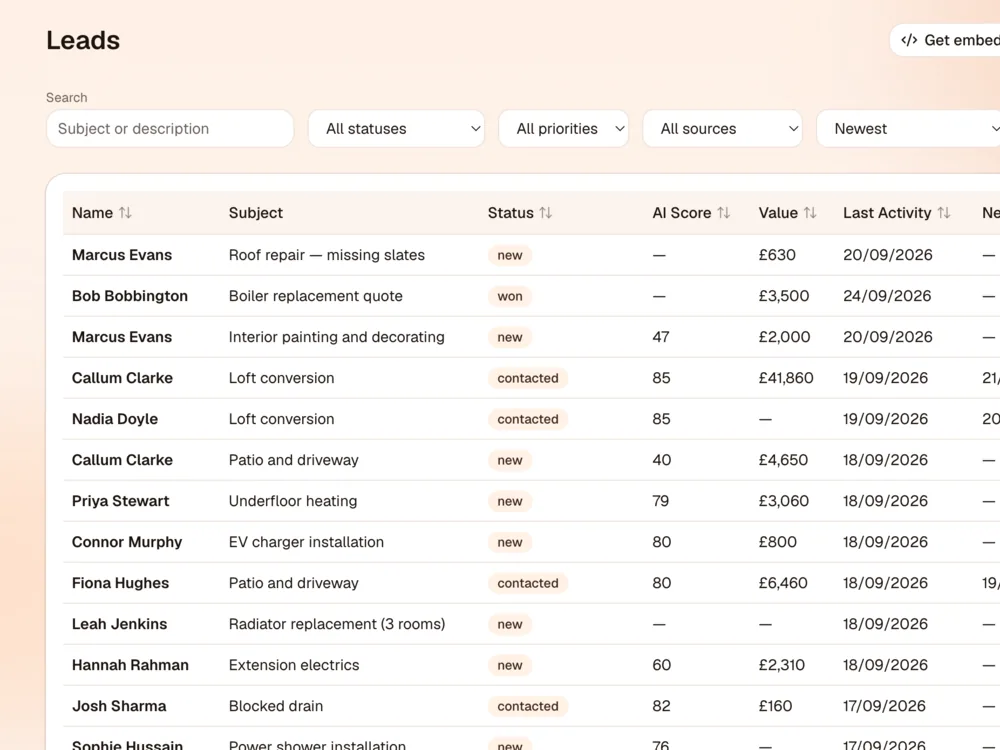Click Patio and driveway subject for Fiona Hughes
This screenshot has width=1000, height=750.
293,583
